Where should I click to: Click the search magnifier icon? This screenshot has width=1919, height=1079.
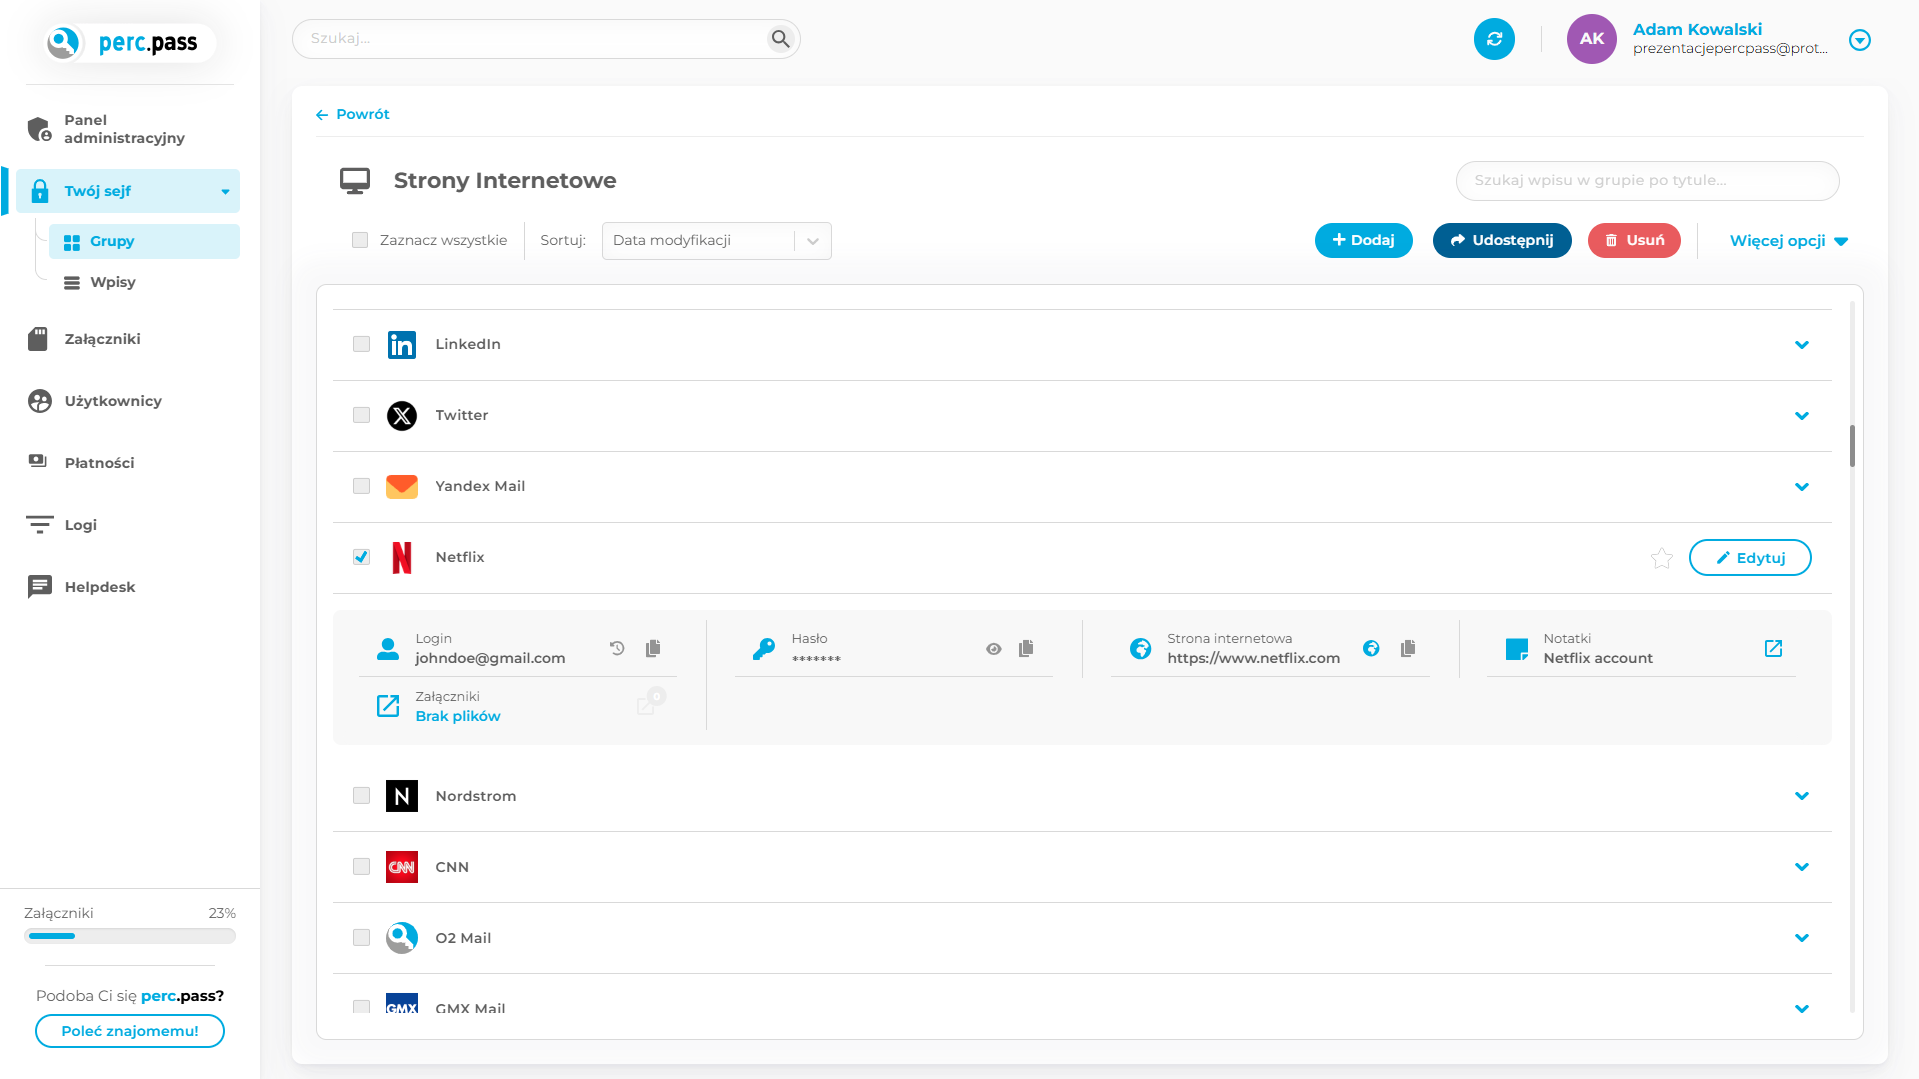(780, 39)
